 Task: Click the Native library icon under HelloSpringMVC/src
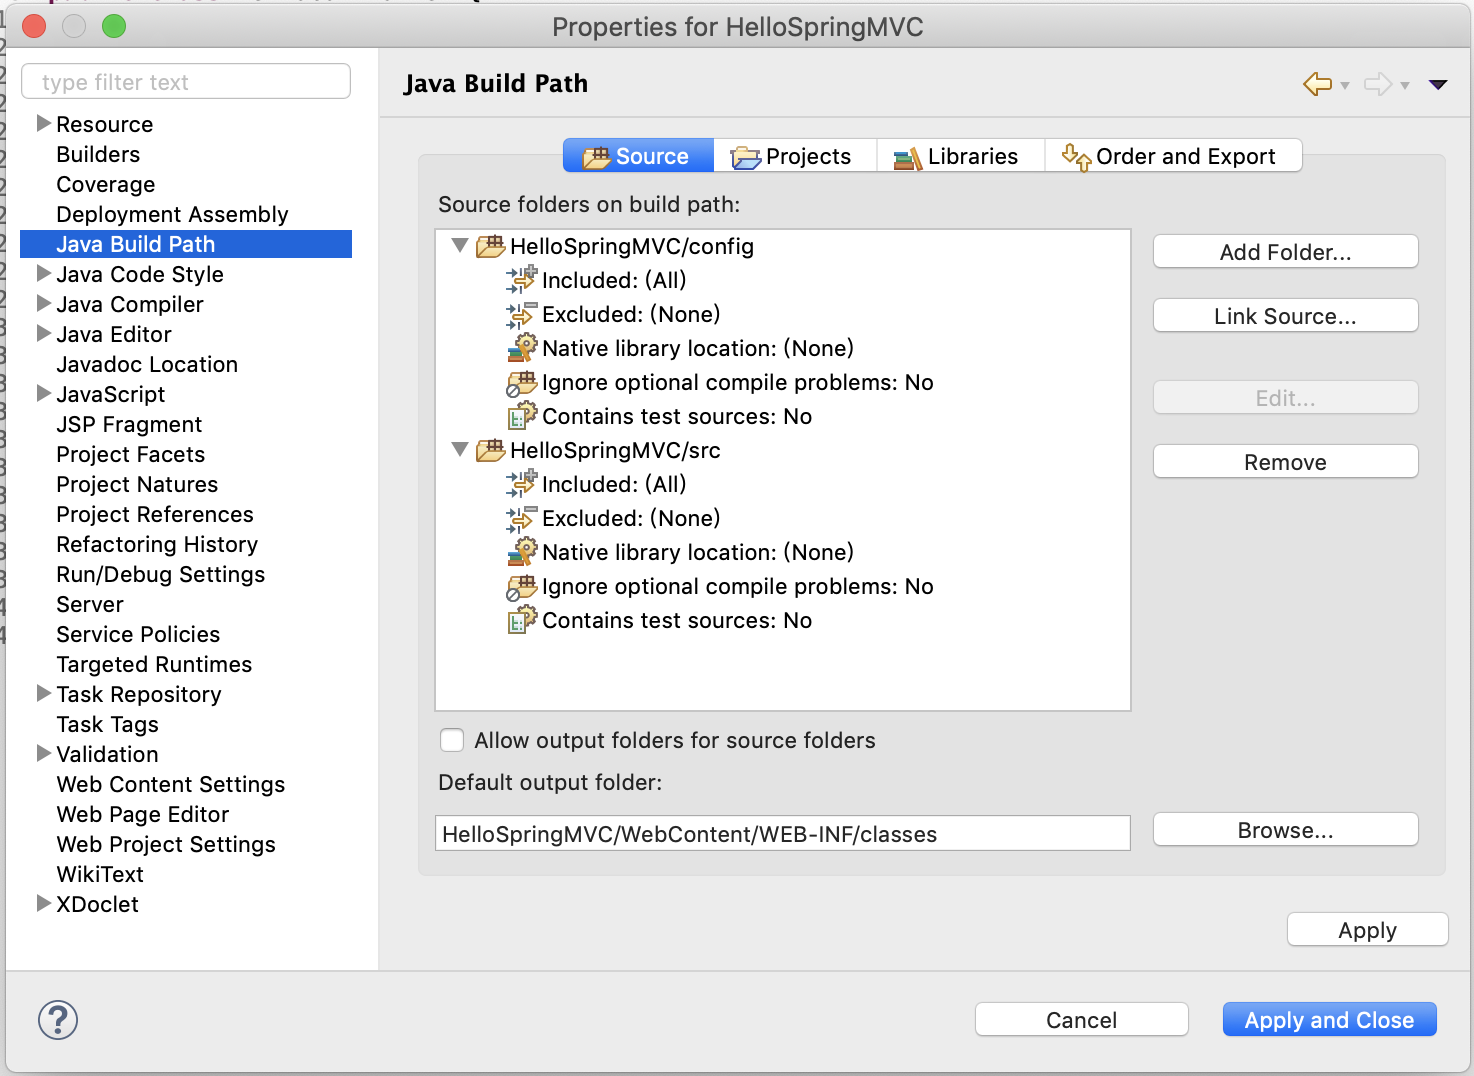click(522, 552)
